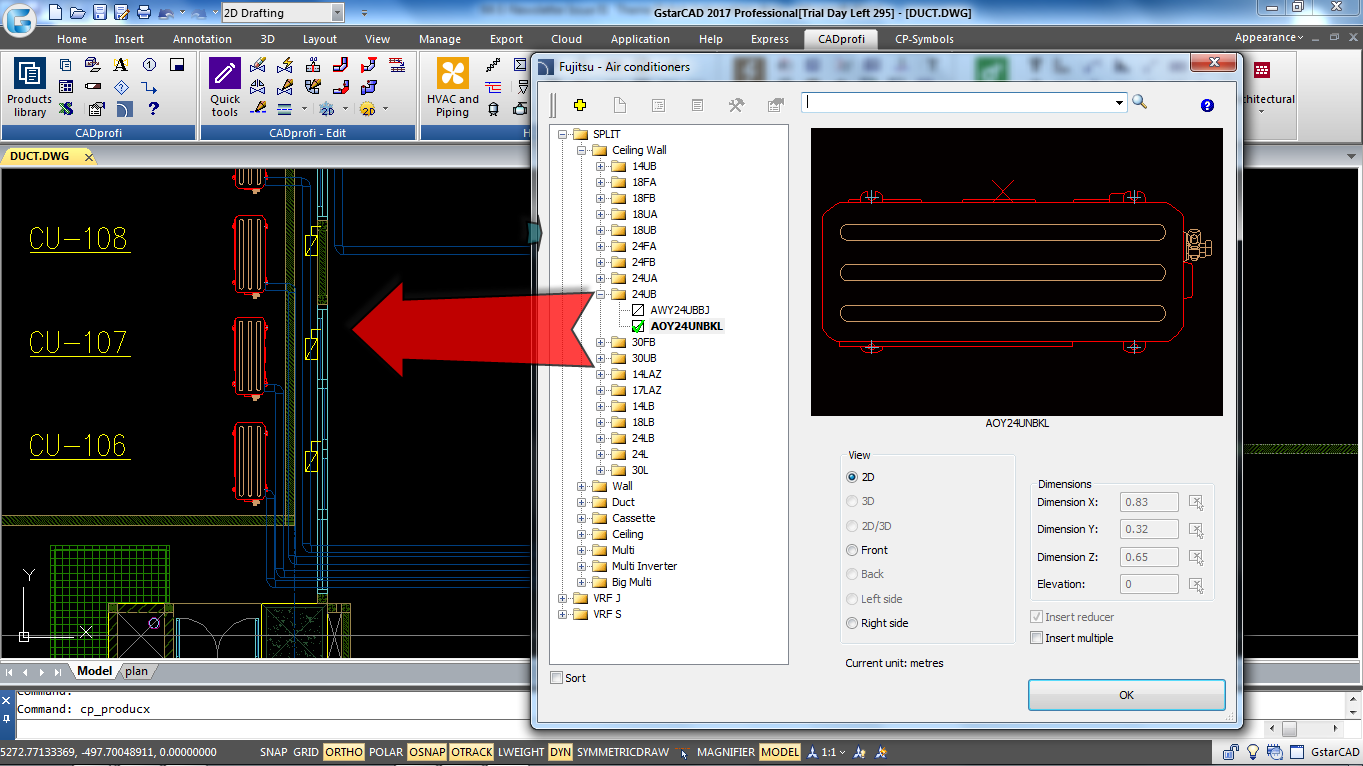Click the Print icon in quick access

[143, 13]
